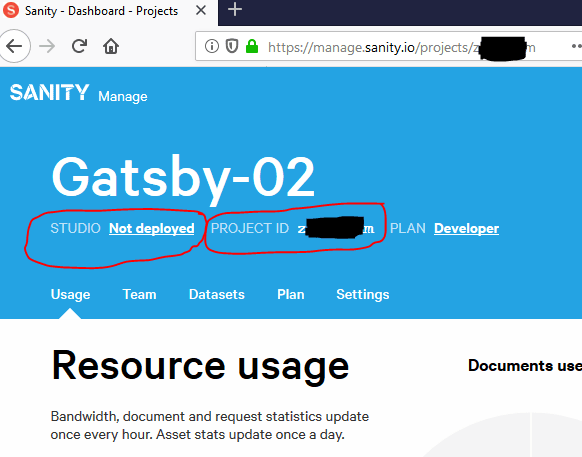Image resolution: width=582 pixels, height=457 pixels.
Task: Switch to the Usage tab
Action: [x=71, y=294]
